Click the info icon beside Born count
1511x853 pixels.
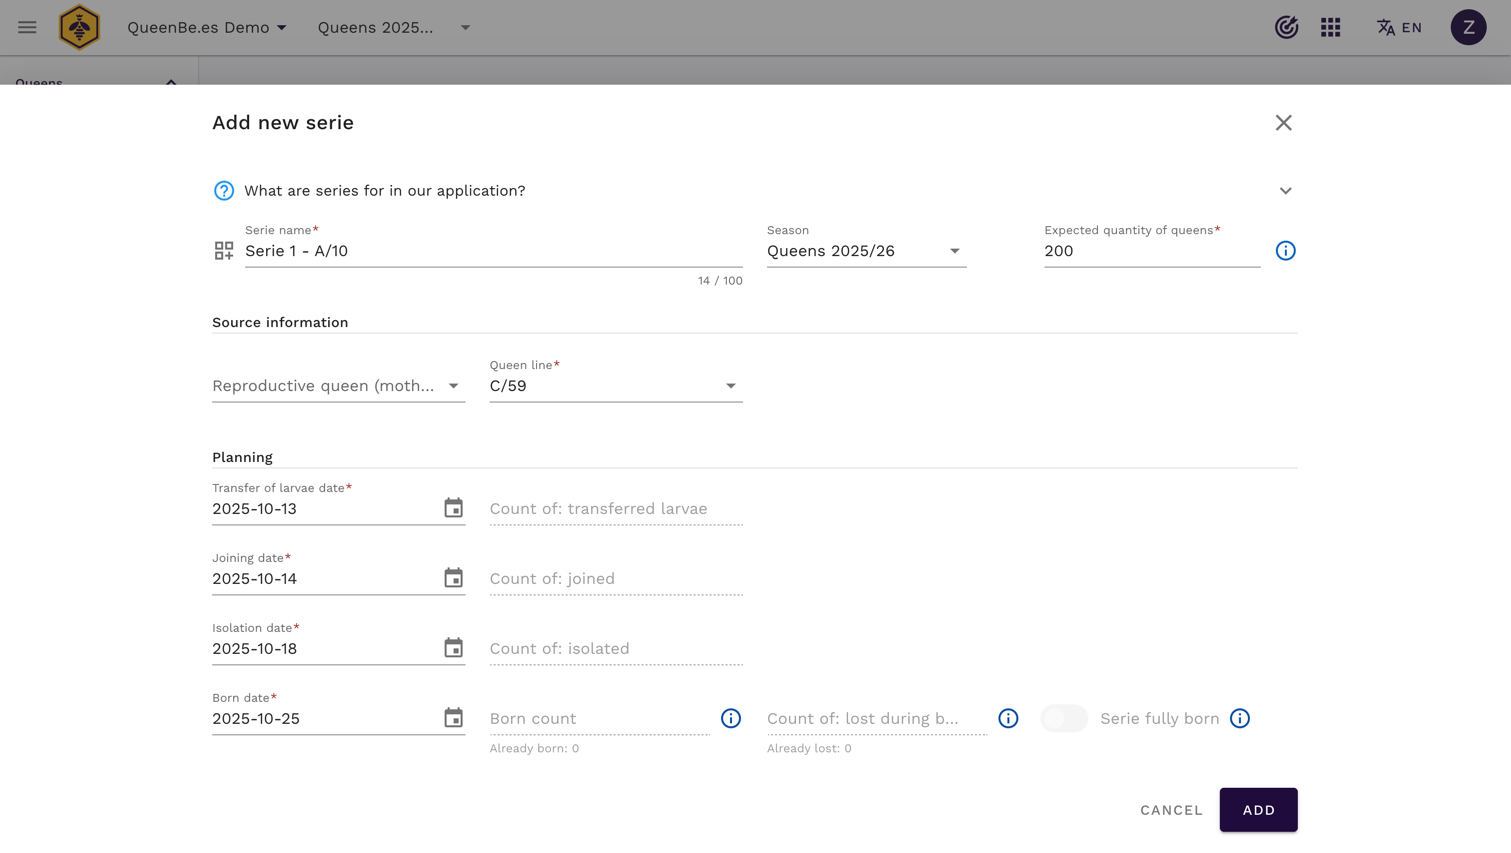[x=731, y=718]
